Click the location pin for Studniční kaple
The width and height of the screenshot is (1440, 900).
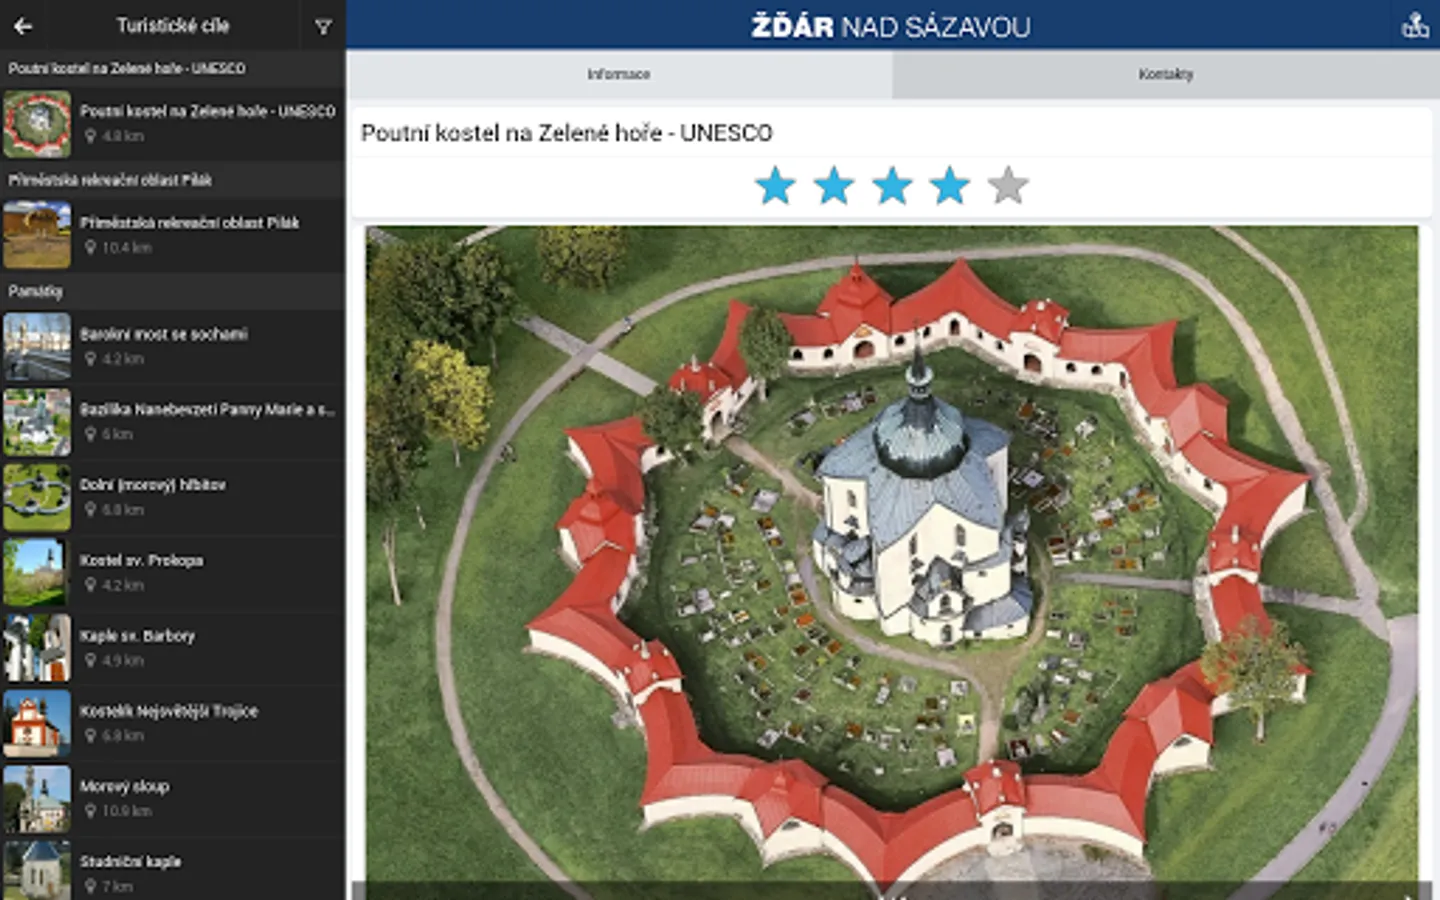91,885
